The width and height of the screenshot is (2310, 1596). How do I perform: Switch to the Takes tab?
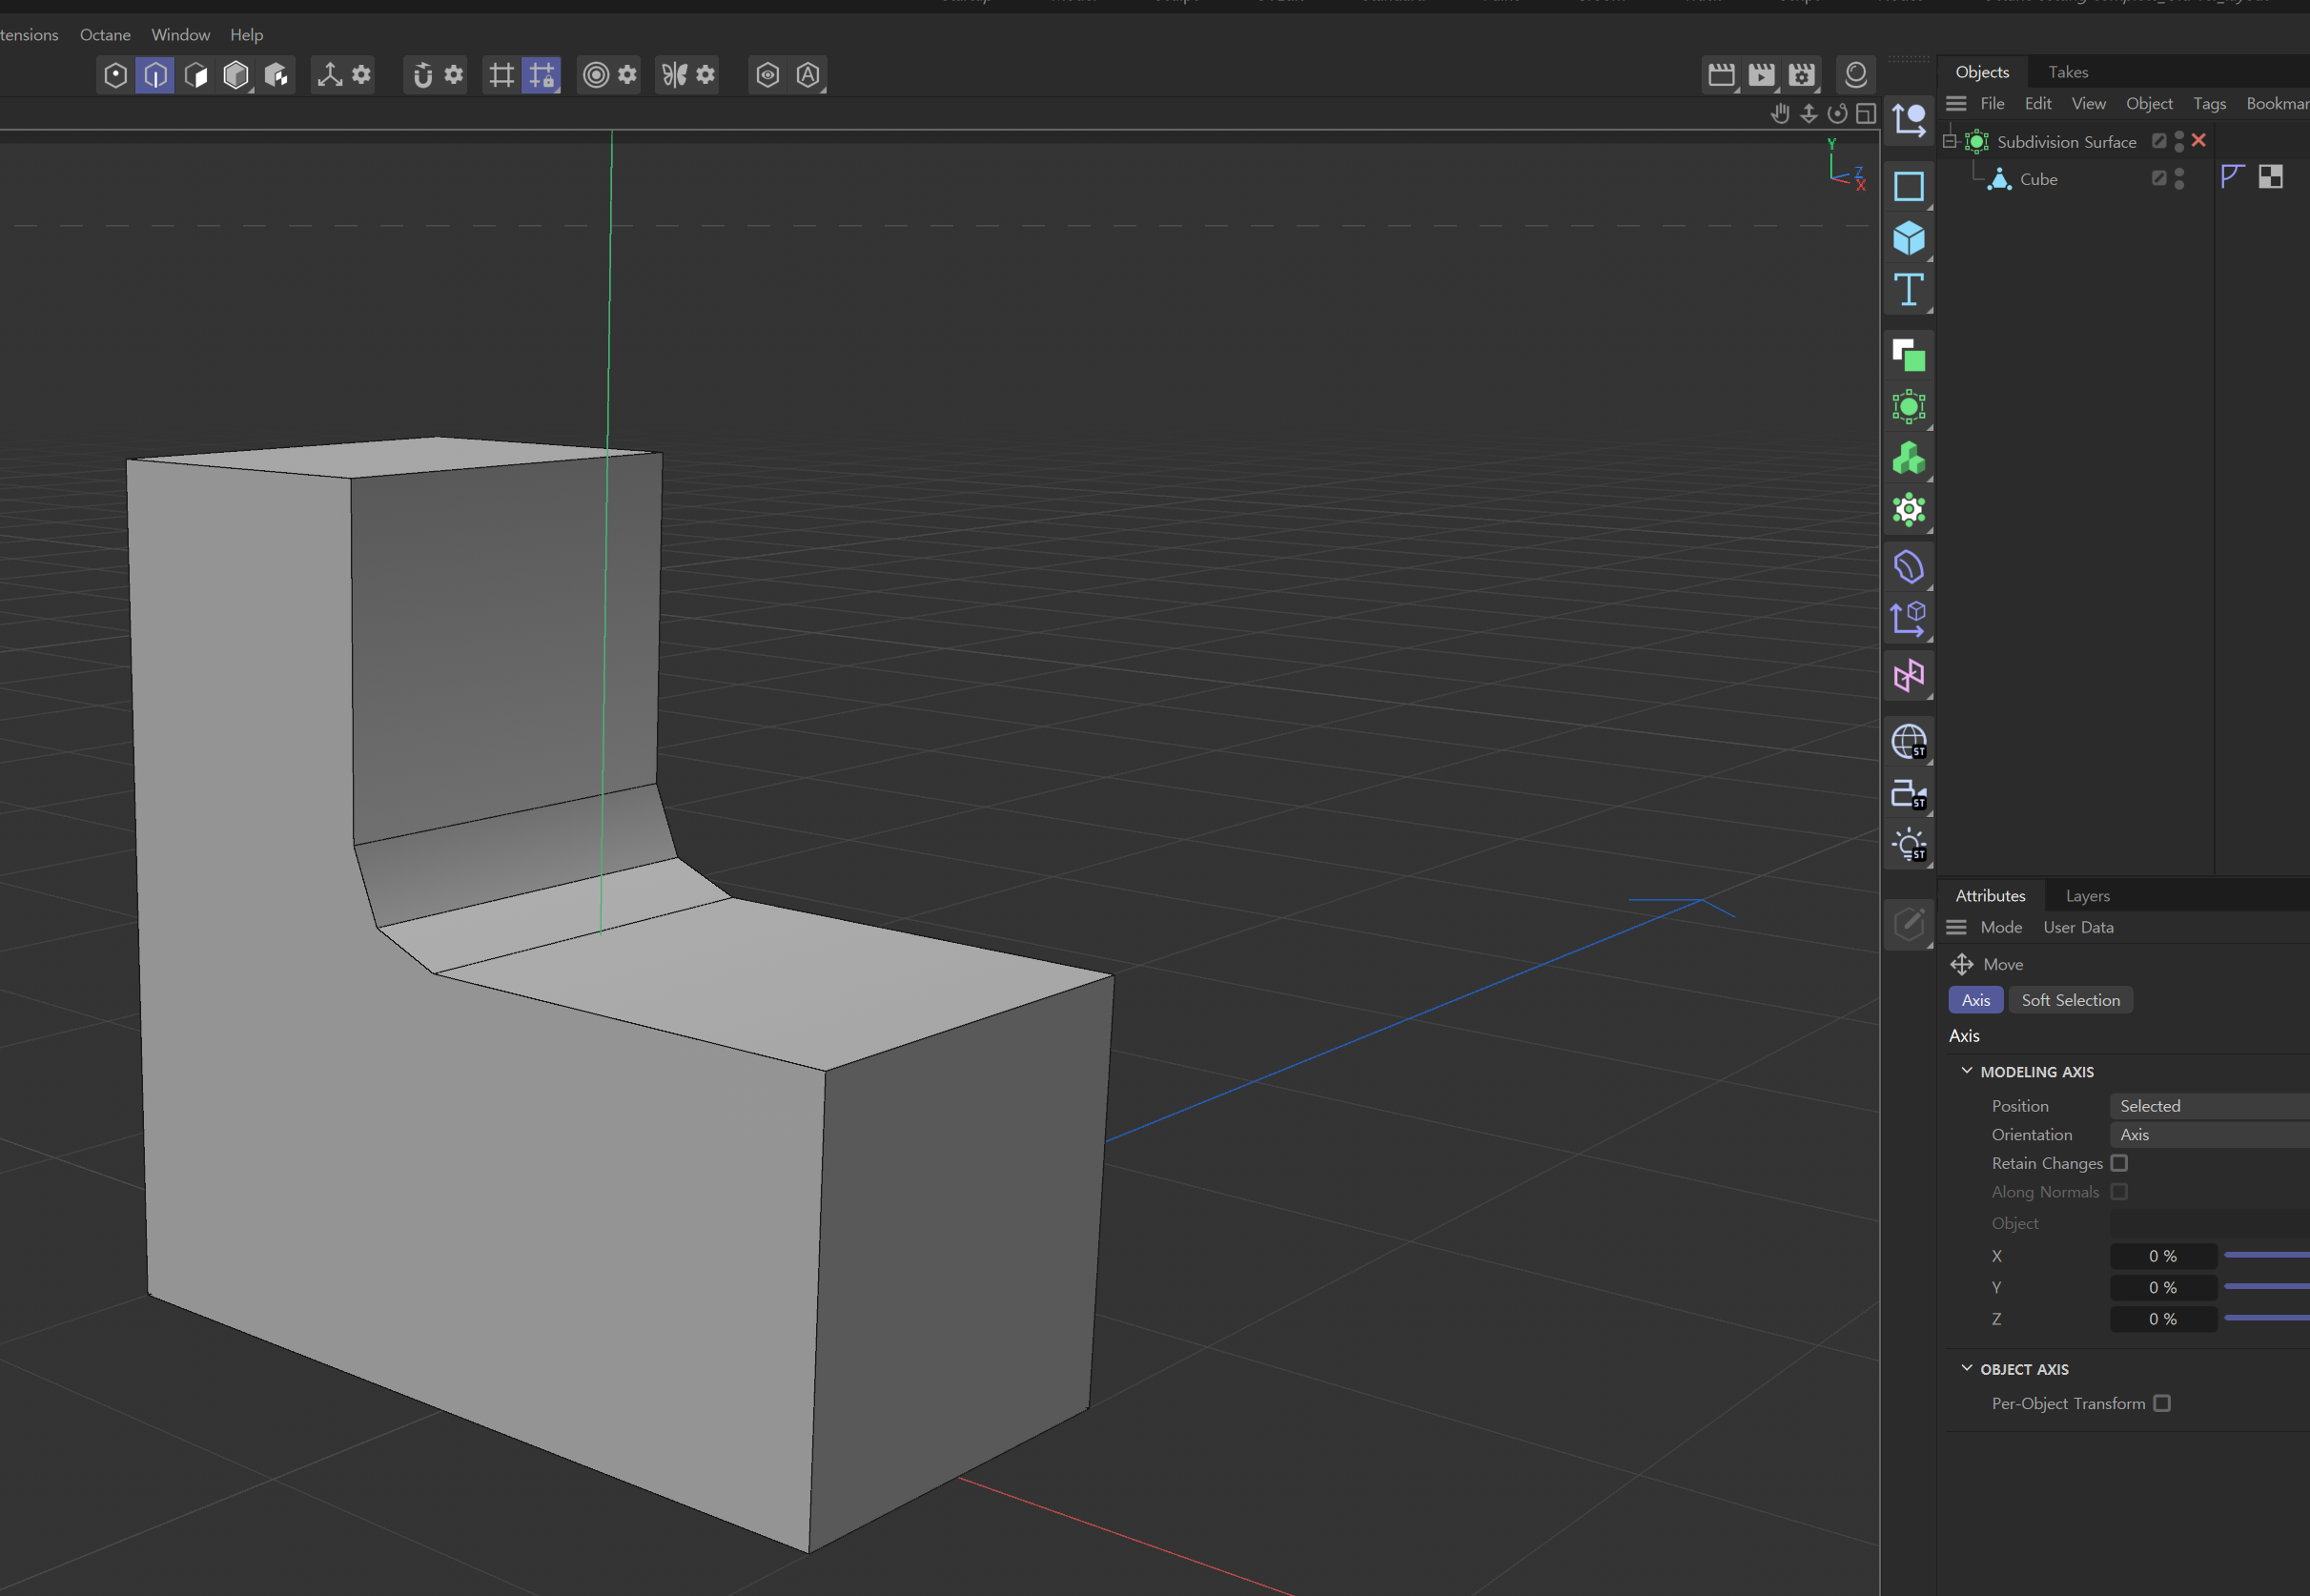[x=2067, y=72]
